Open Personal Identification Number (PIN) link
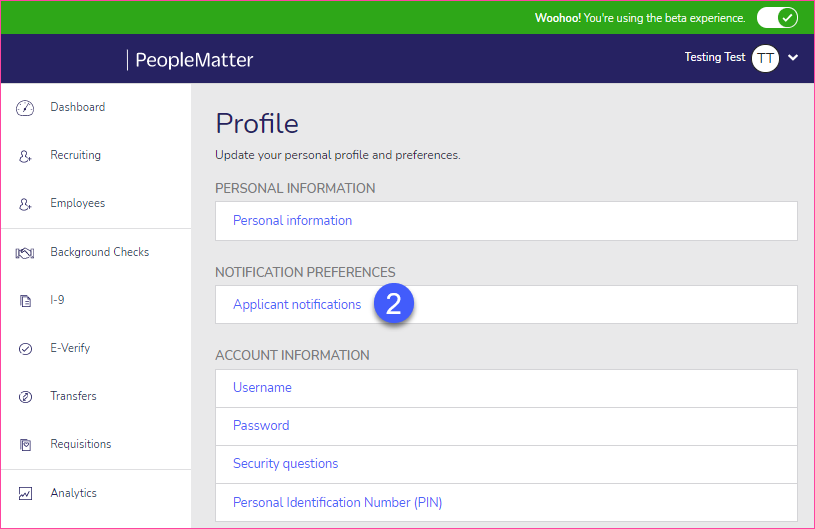Screen dimensions: 815x529 tap(337, 502)
